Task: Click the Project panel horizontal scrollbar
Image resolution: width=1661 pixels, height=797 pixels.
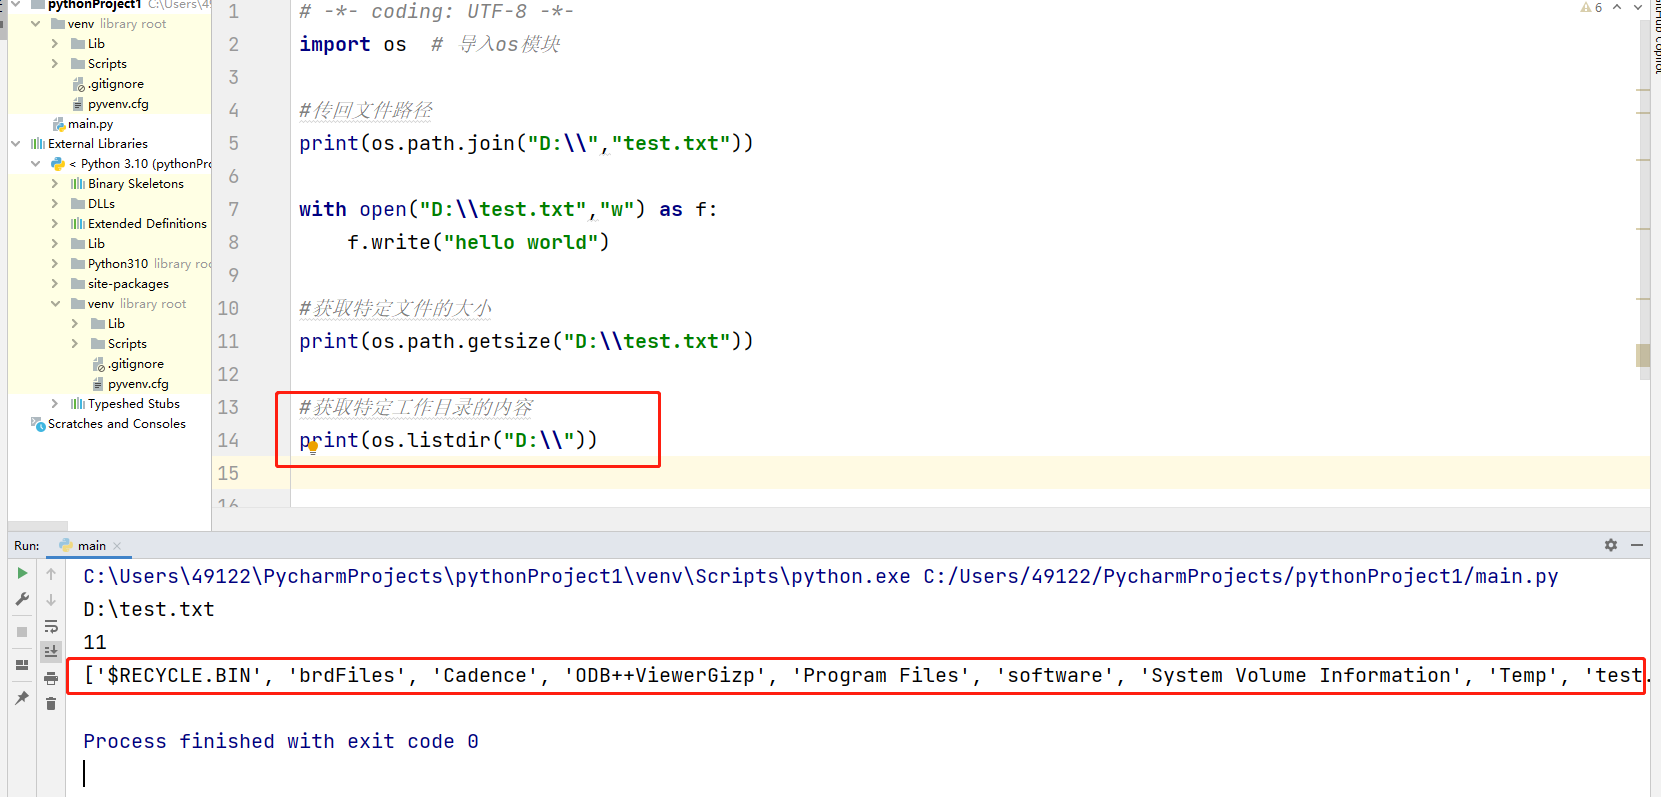Action: pyautogui.click(x=38, y=525)
